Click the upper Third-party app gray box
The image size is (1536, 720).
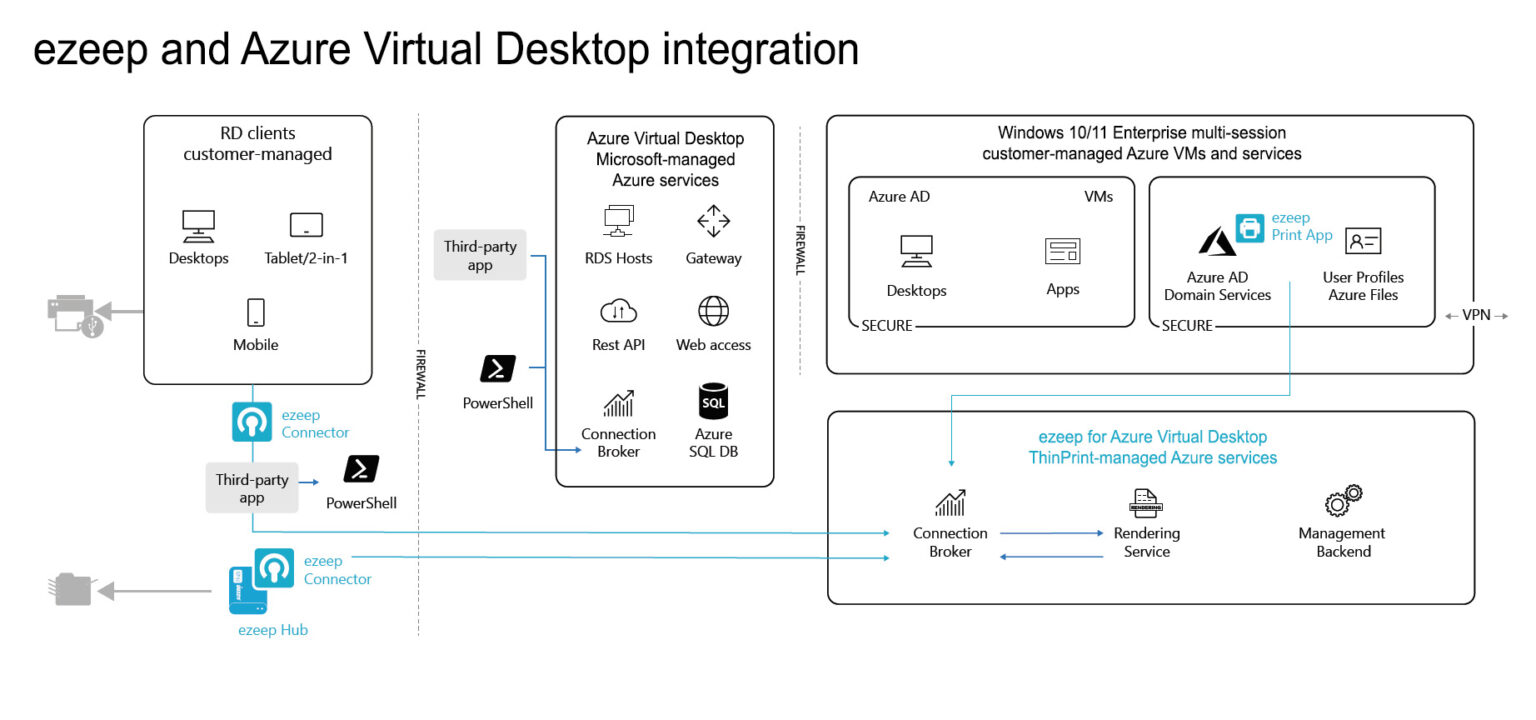(480, 256)
